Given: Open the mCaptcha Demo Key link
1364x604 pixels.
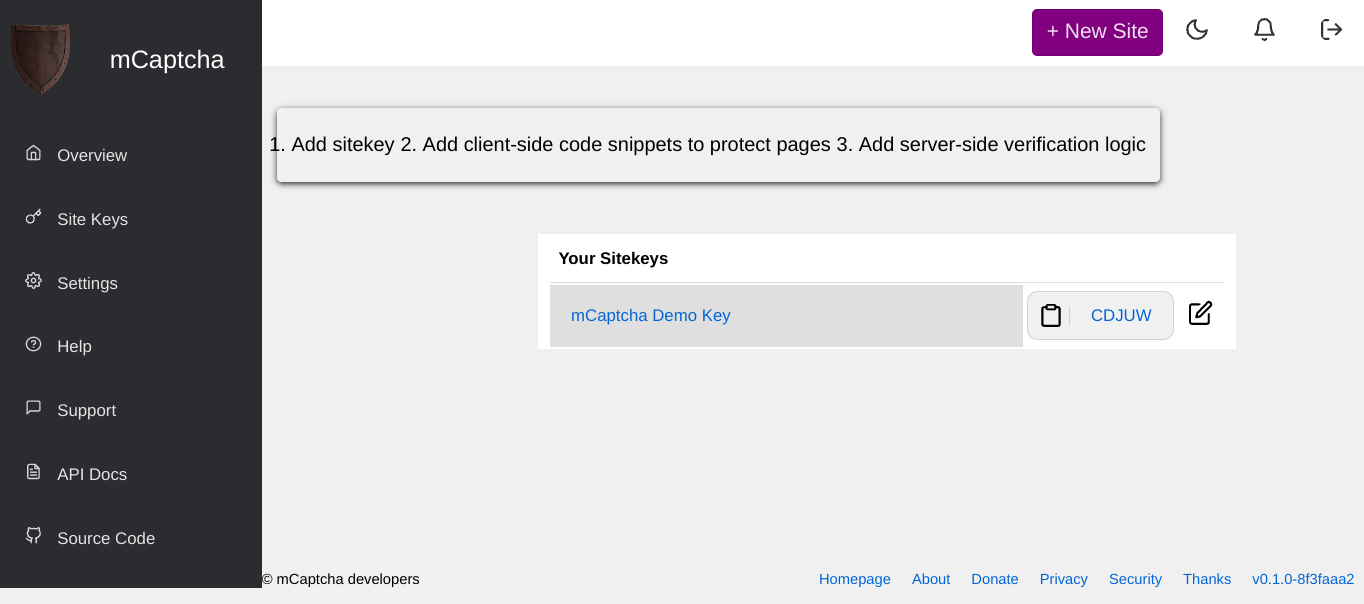Looking at the screenshot, I should pos(650,316).
